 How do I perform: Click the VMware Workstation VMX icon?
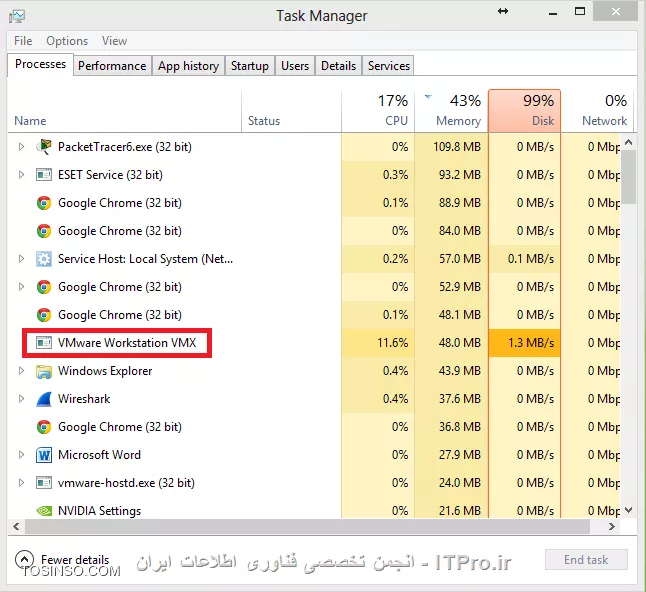click(44, 343)
